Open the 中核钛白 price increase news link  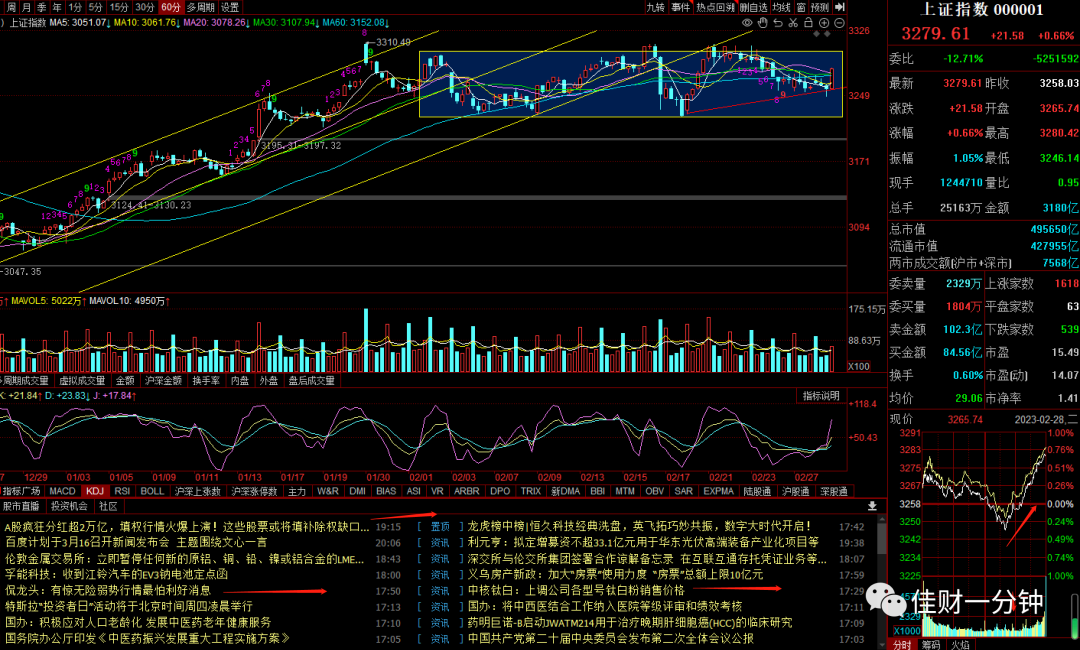pos(577,590)
